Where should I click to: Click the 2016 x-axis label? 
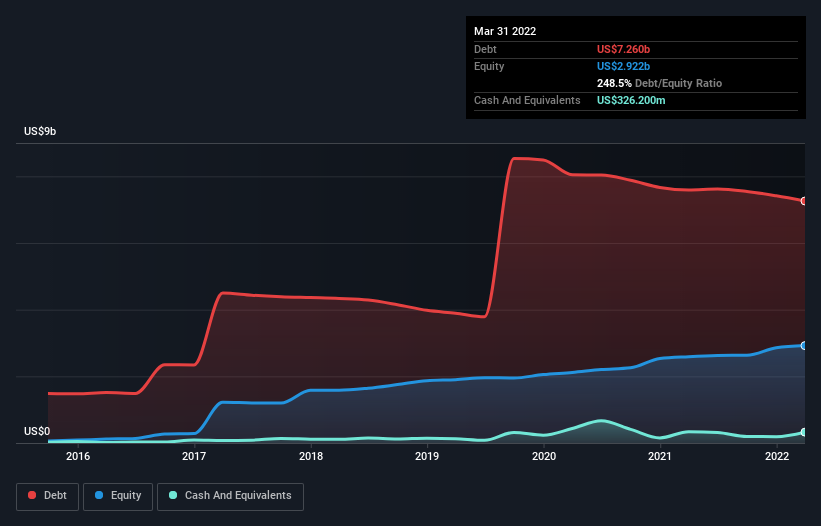click(x=78, y=456)
